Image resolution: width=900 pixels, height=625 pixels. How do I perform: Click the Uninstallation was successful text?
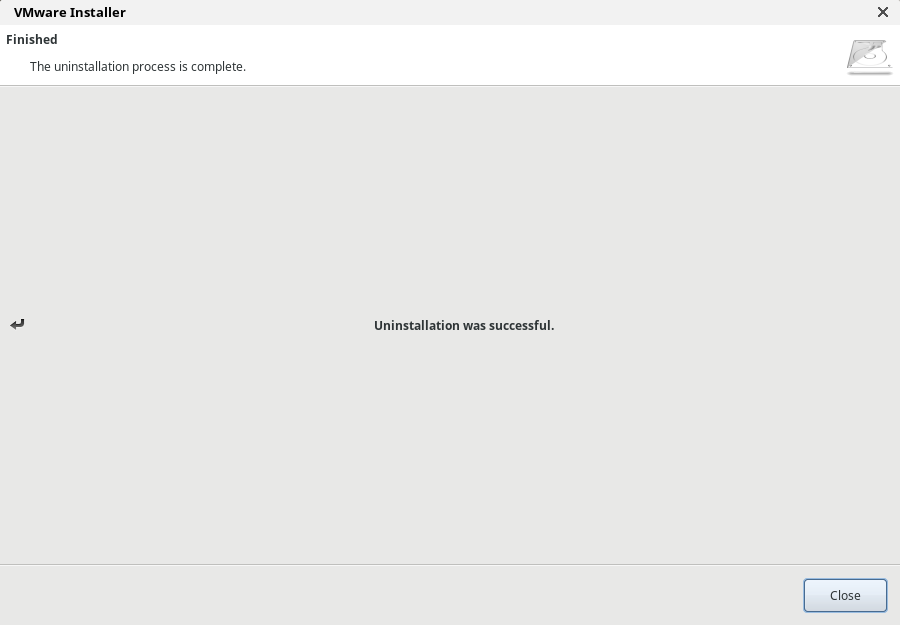coord(464,325)
